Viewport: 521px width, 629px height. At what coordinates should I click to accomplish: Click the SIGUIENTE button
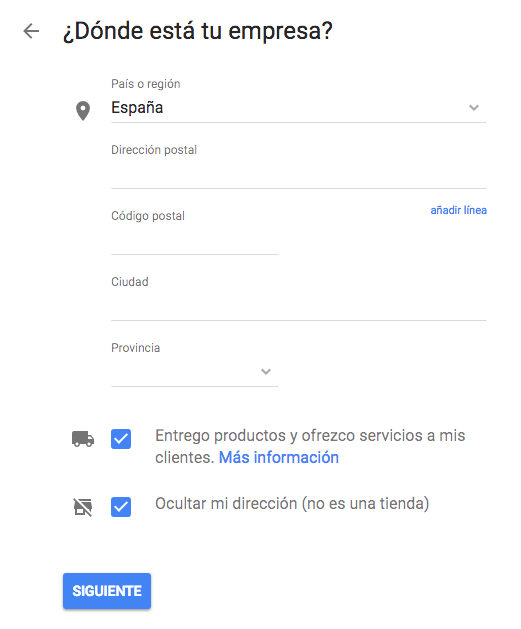[107, 591]
